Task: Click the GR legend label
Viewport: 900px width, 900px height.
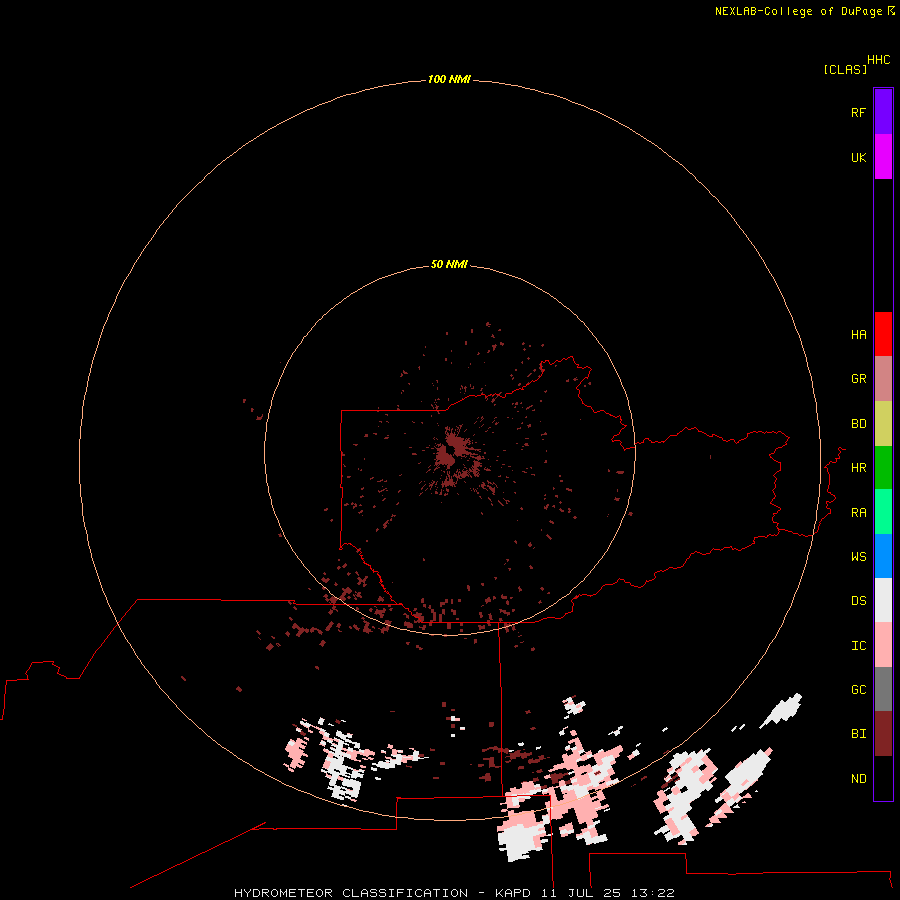Action: coord(858,379)
